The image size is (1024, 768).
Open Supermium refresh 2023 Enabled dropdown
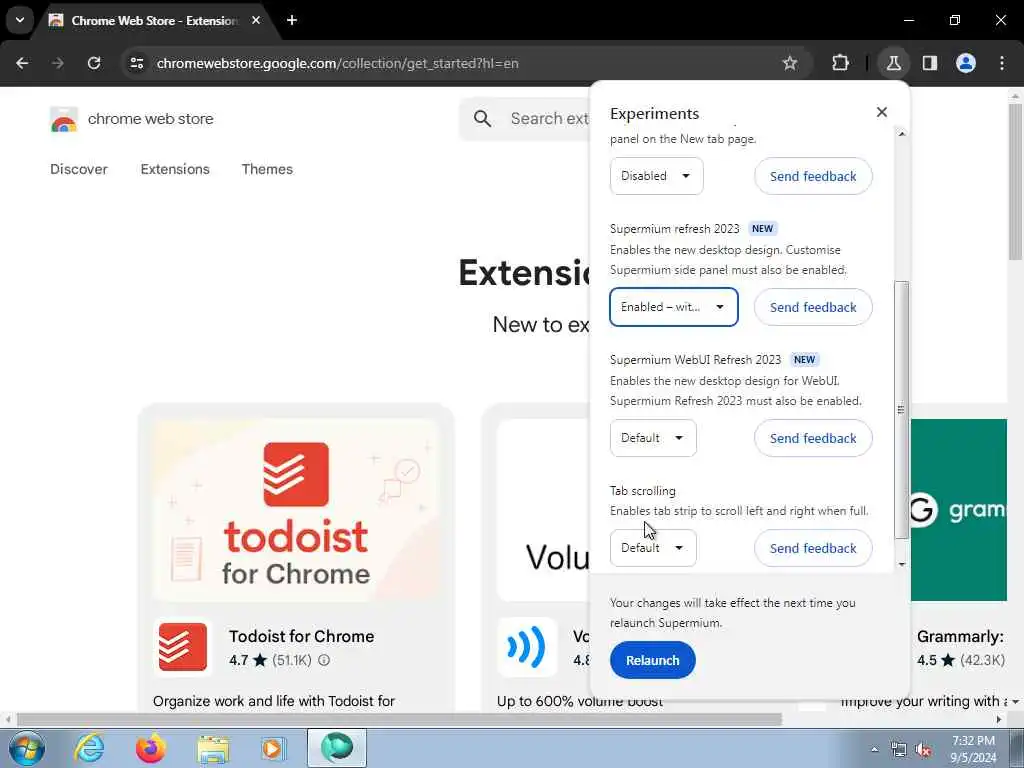click(673, 307)
